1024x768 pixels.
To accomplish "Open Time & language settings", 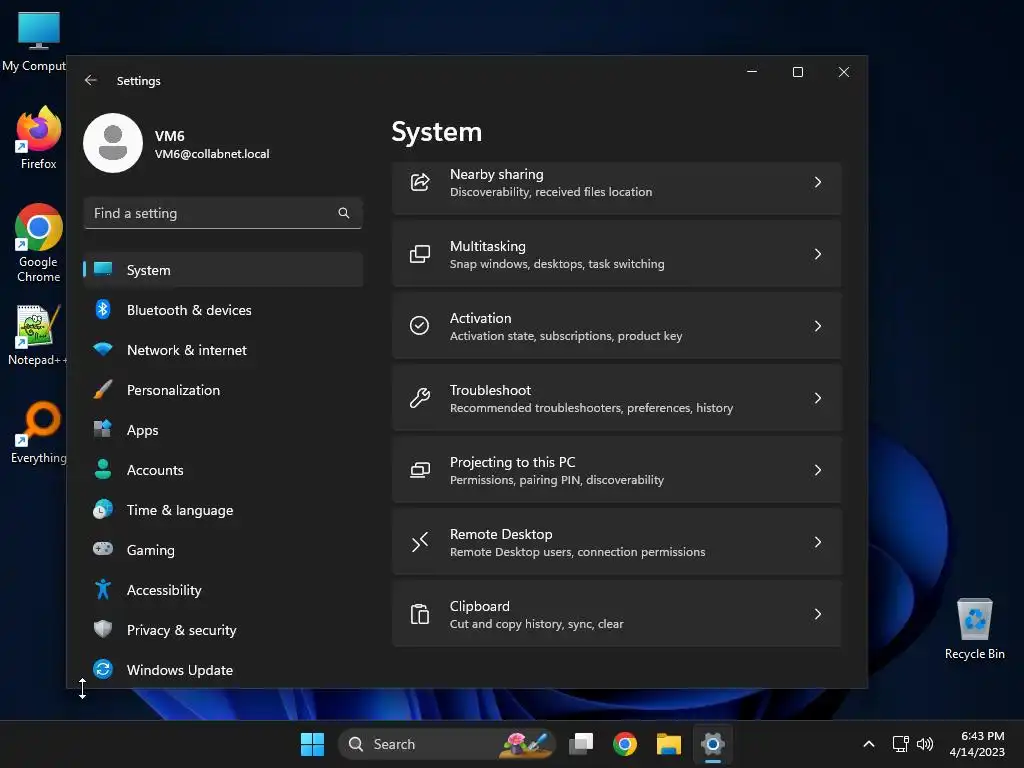I will tap(223, 510).
